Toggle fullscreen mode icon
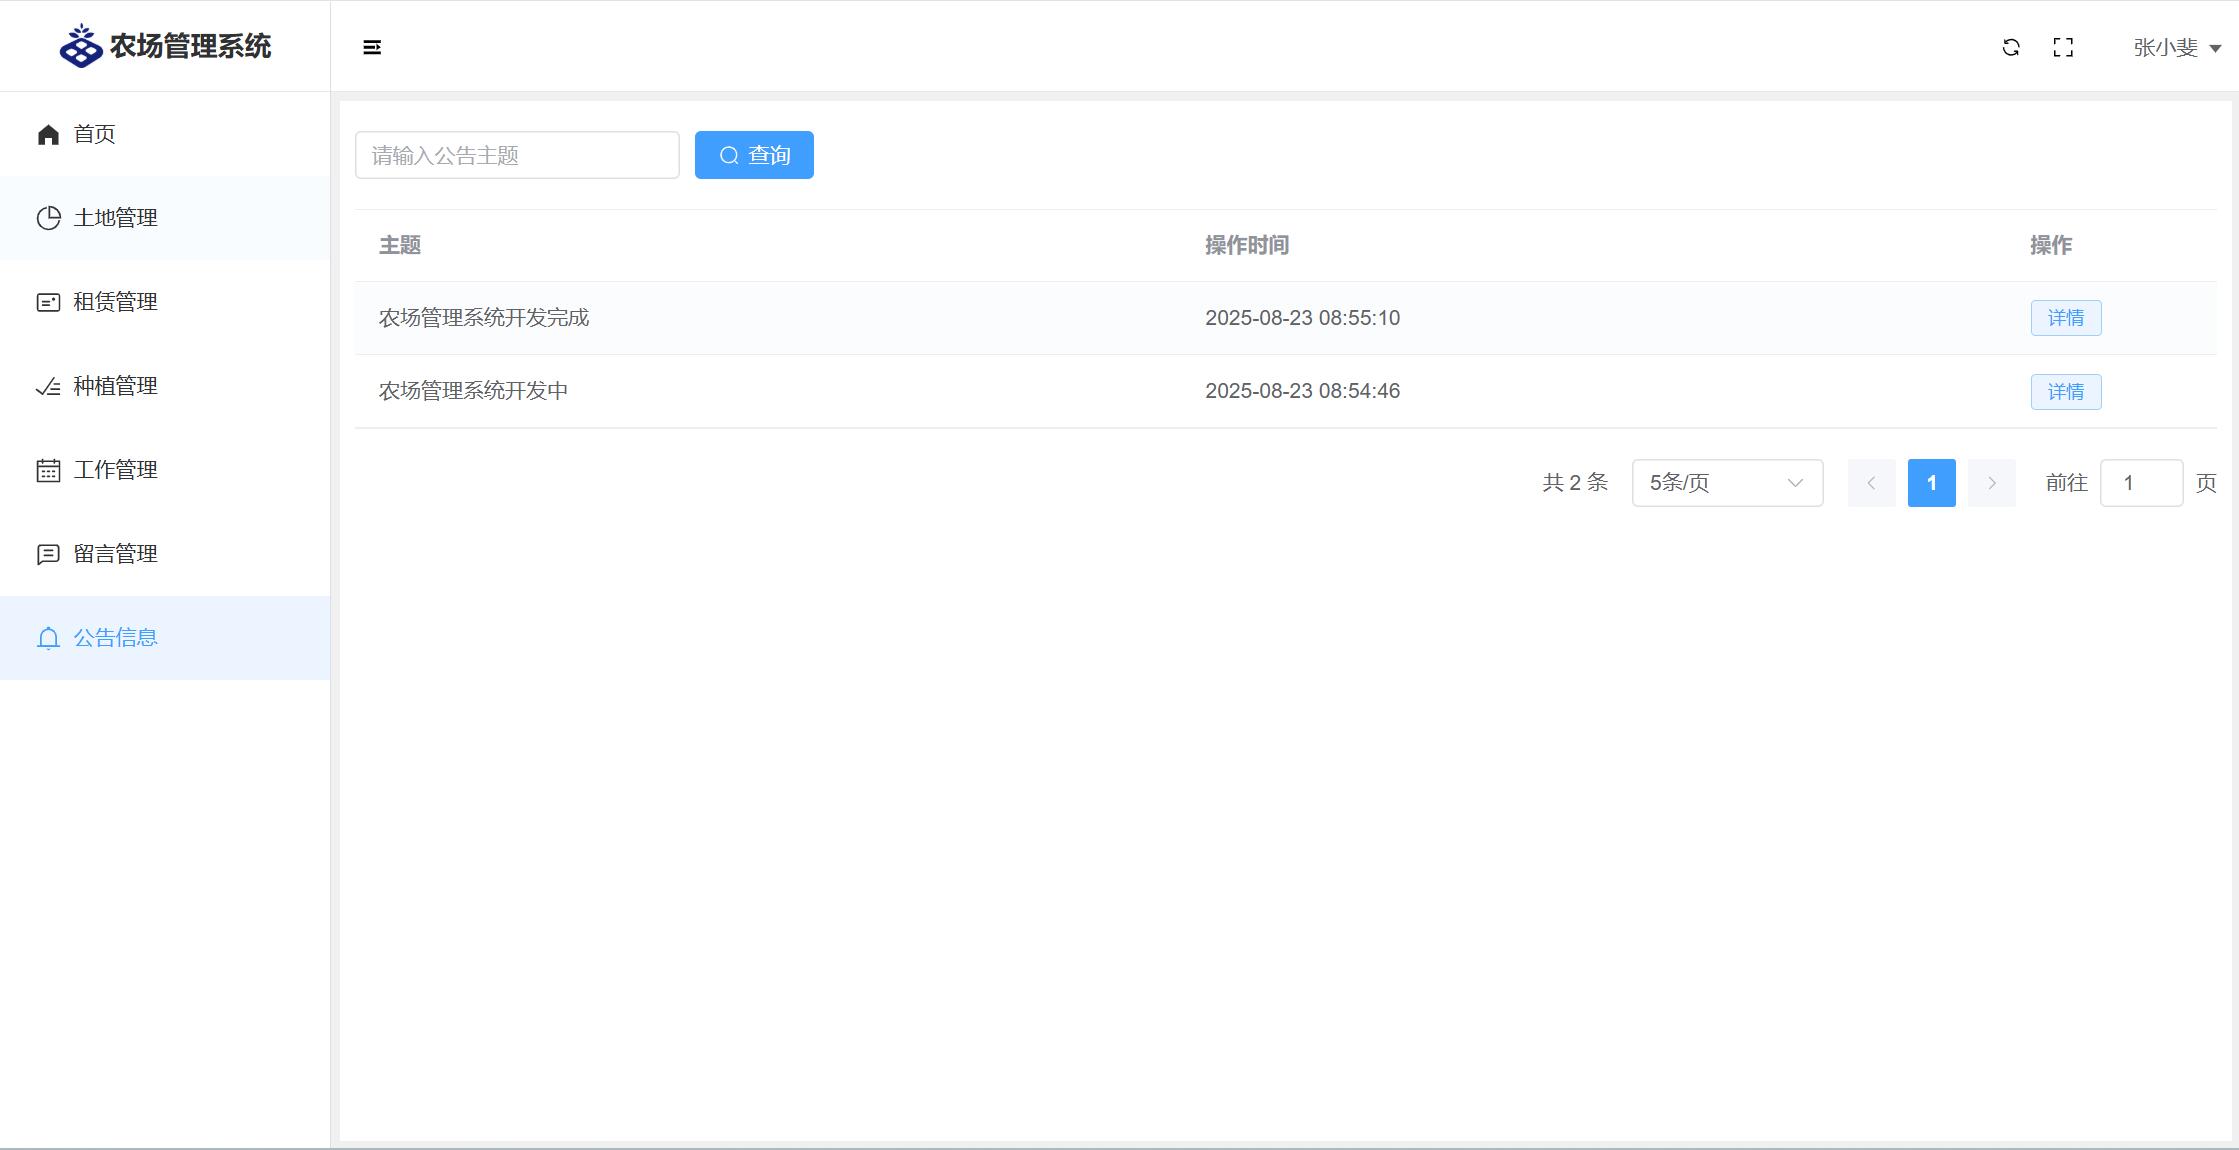The height and width of the screenshot is (1150, 2239). (x=2063, y=47)
